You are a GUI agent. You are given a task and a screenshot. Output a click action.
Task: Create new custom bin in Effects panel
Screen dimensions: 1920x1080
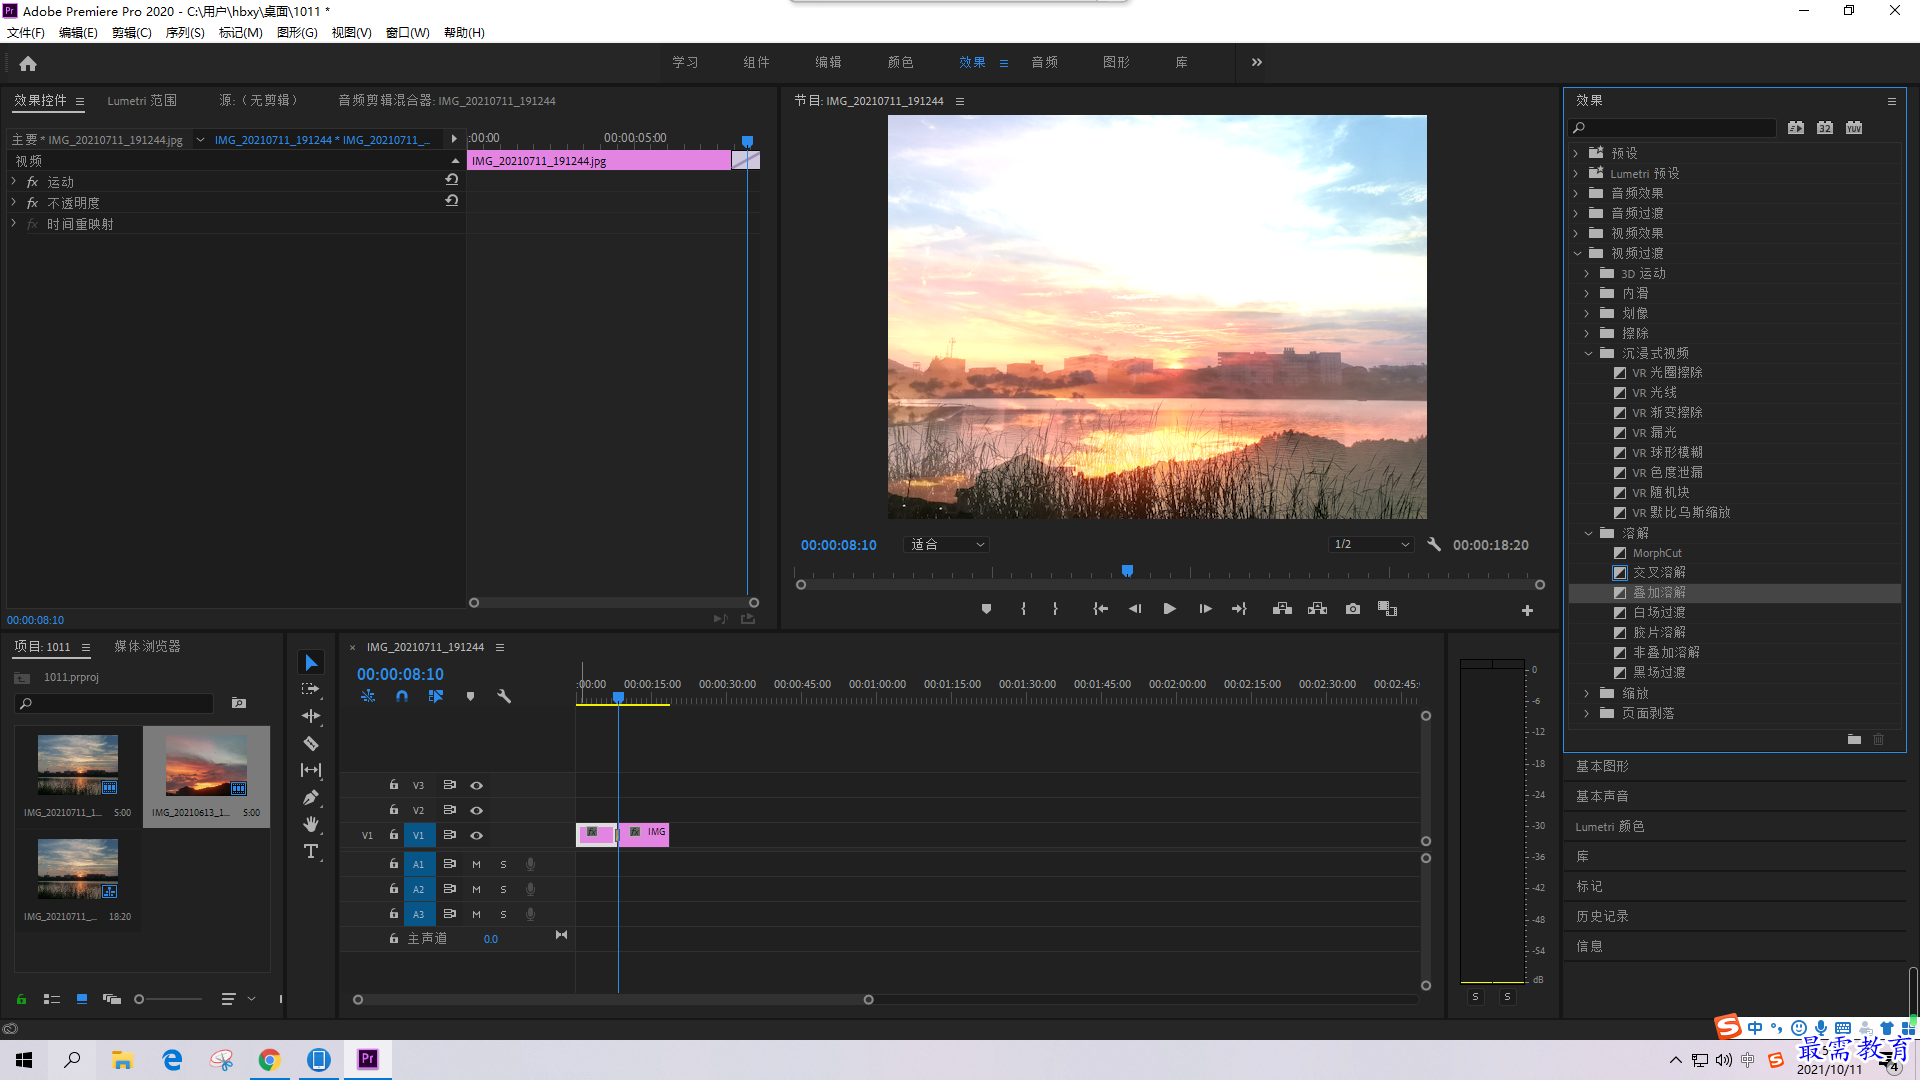(1854, 740)
